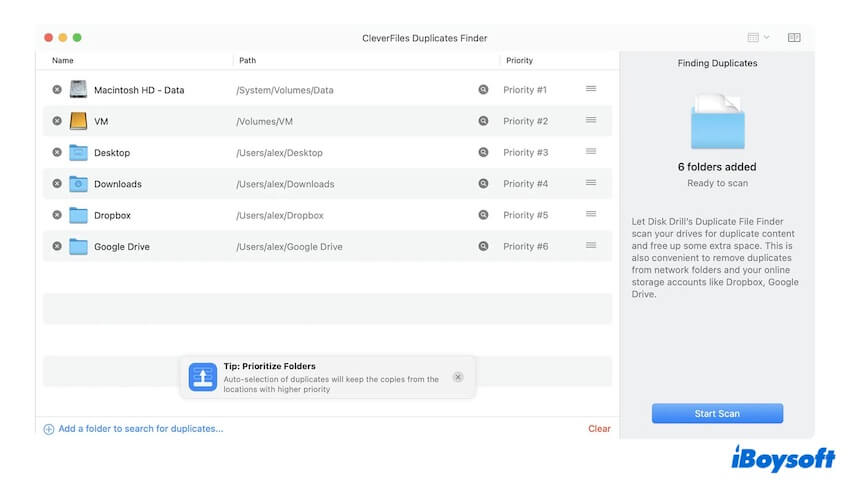Reveal /System/Volumes/Data with magnifier icon
This screenshot has width=850, height=480.
[483, 89]
